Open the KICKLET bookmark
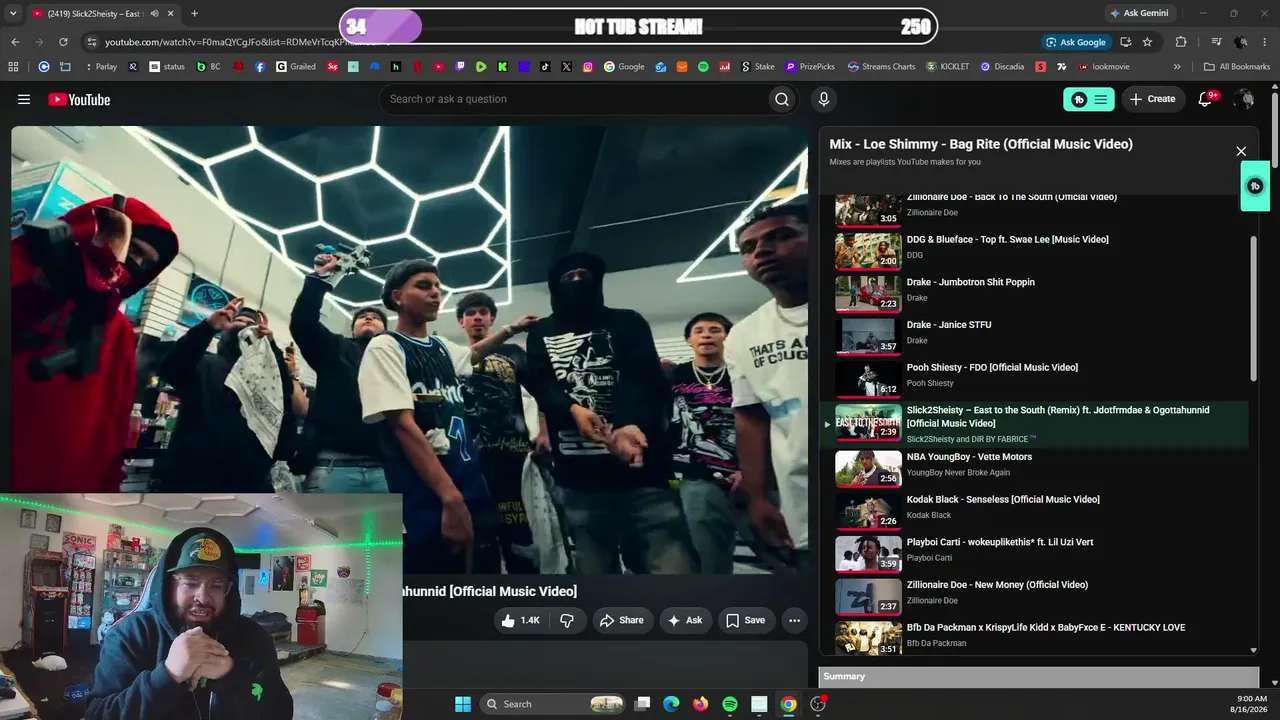Viewport: 1280px width, 720px height. [948, 67]
